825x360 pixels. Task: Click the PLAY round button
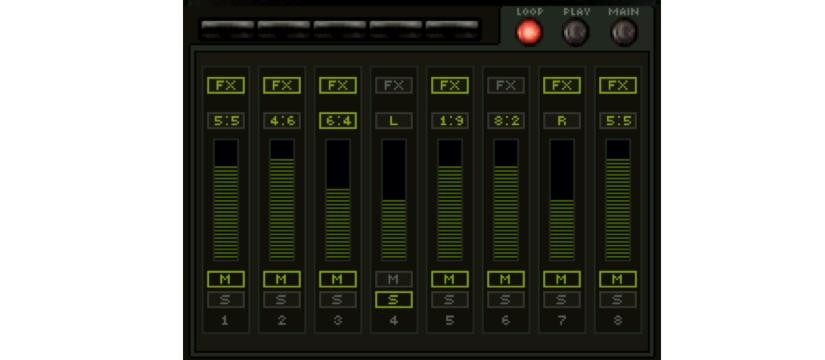[576, 33]
